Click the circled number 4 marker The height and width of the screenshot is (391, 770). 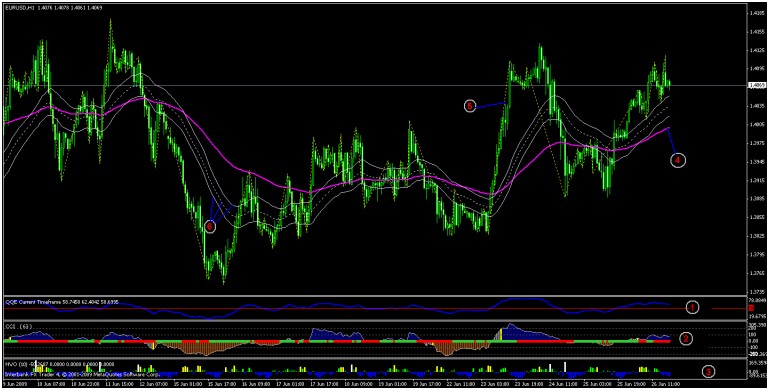coord(678,160)
